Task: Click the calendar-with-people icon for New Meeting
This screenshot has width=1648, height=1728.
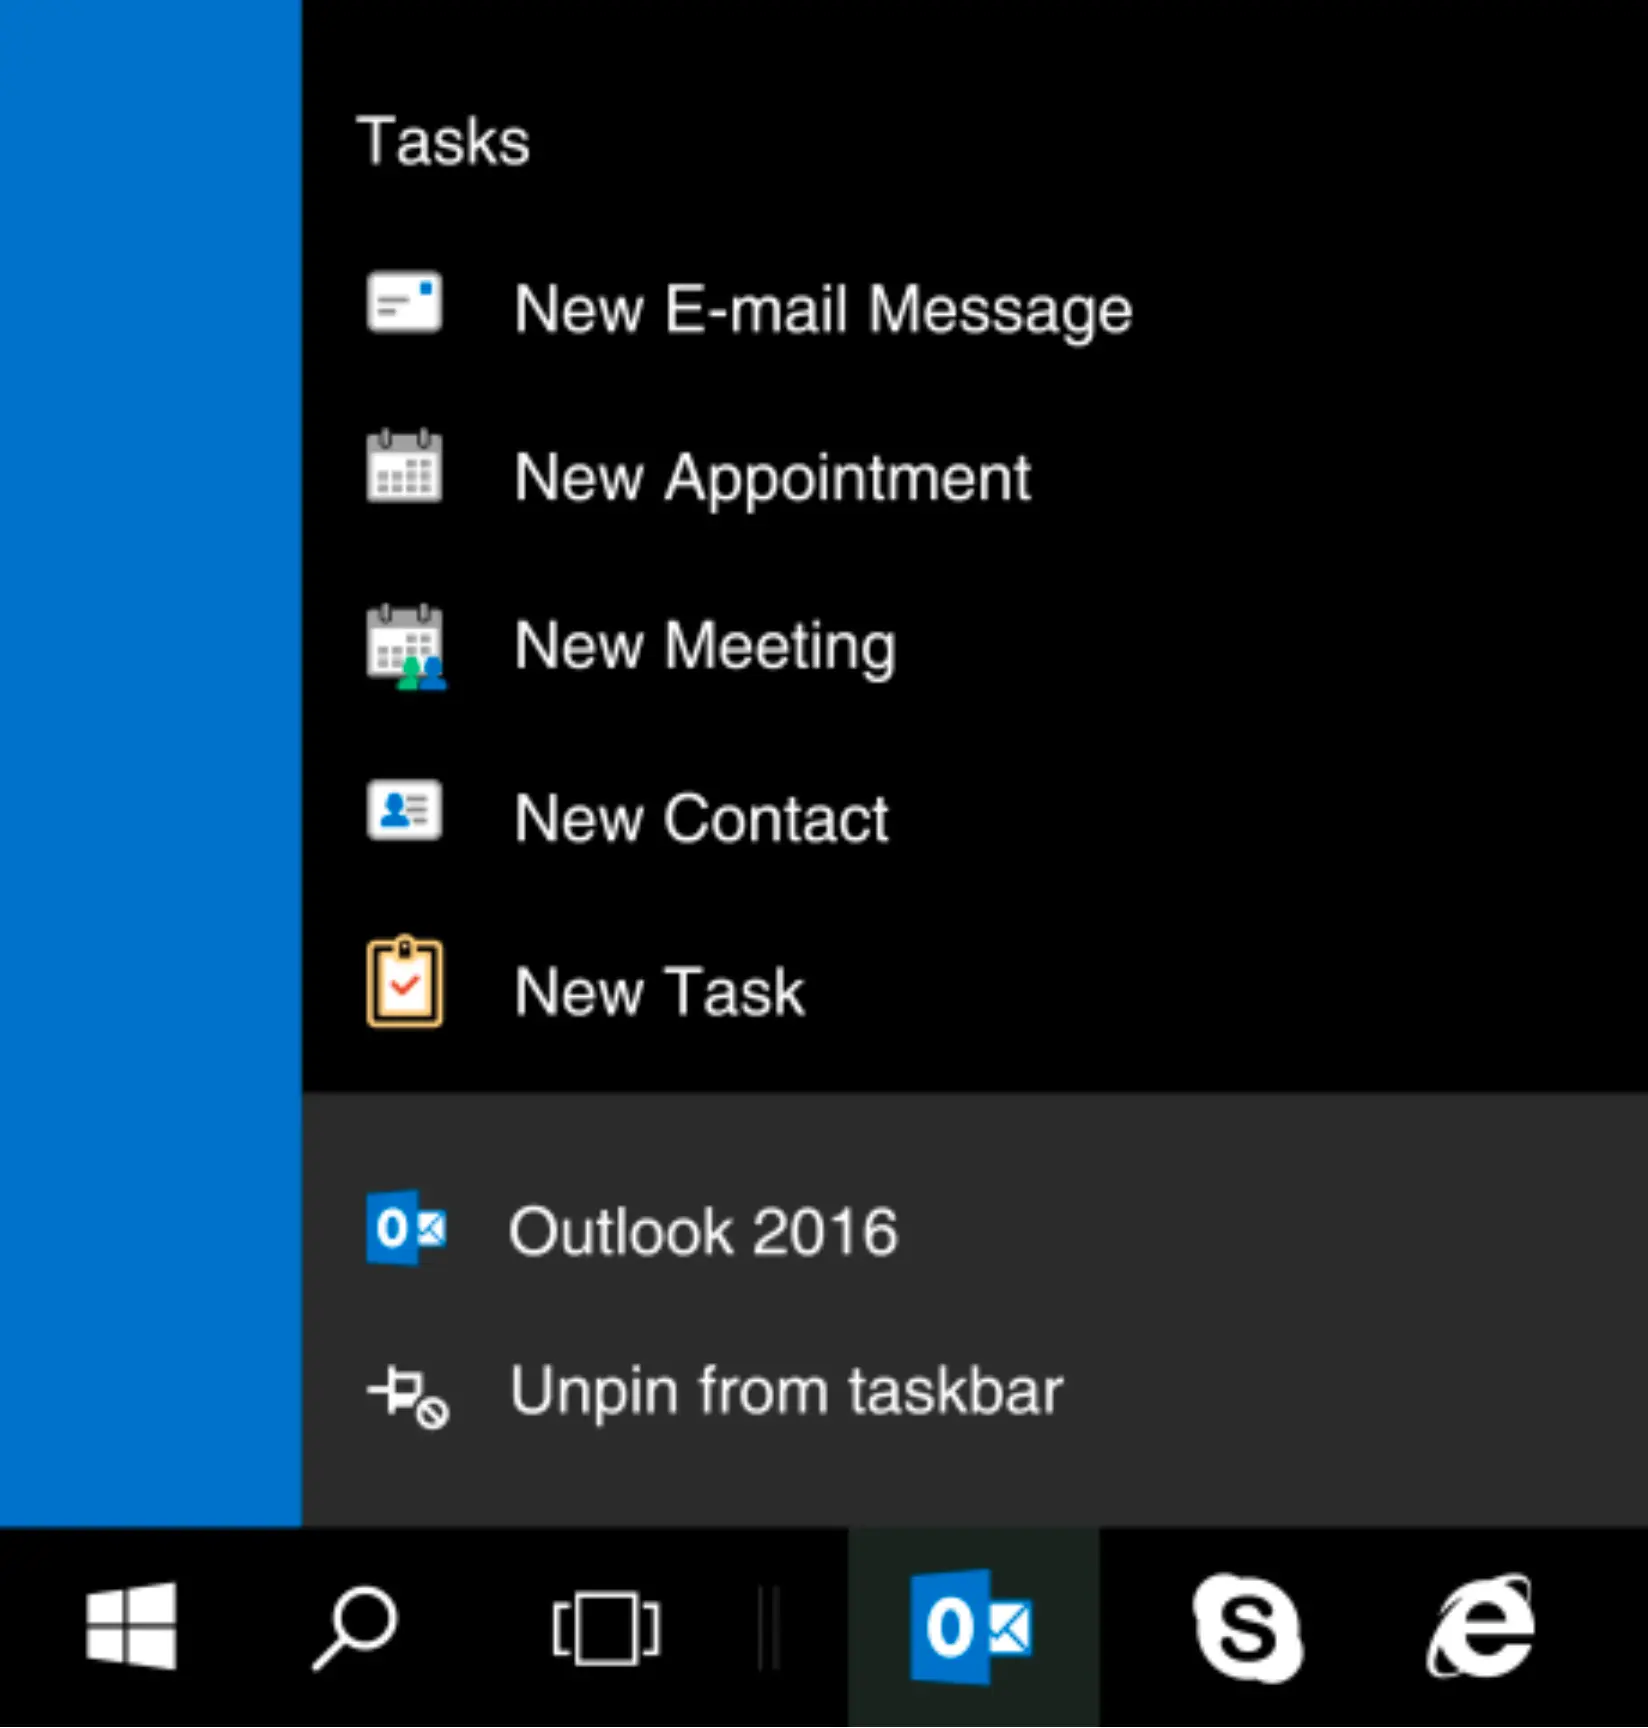Action: (406, 648)
